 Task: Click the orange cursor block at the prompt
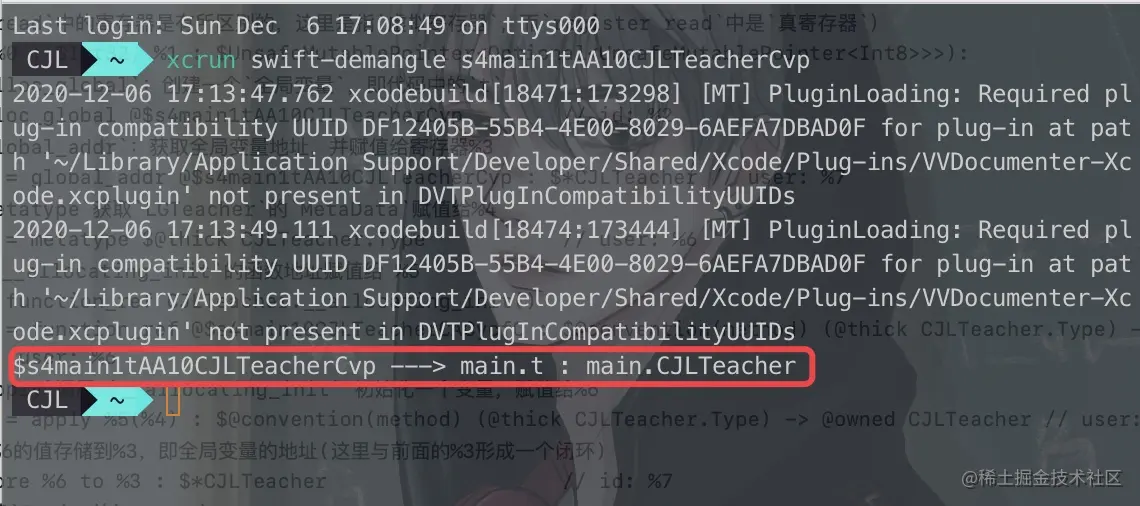tap(173, 400)
